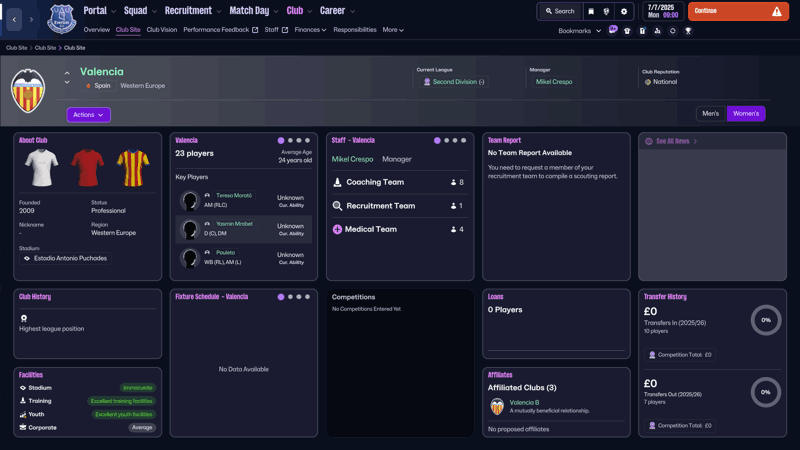The width and height of the screenshot is (800, 450).
Task: Click the Continue button
Action: pyautogui.click(x=738, y=11)
